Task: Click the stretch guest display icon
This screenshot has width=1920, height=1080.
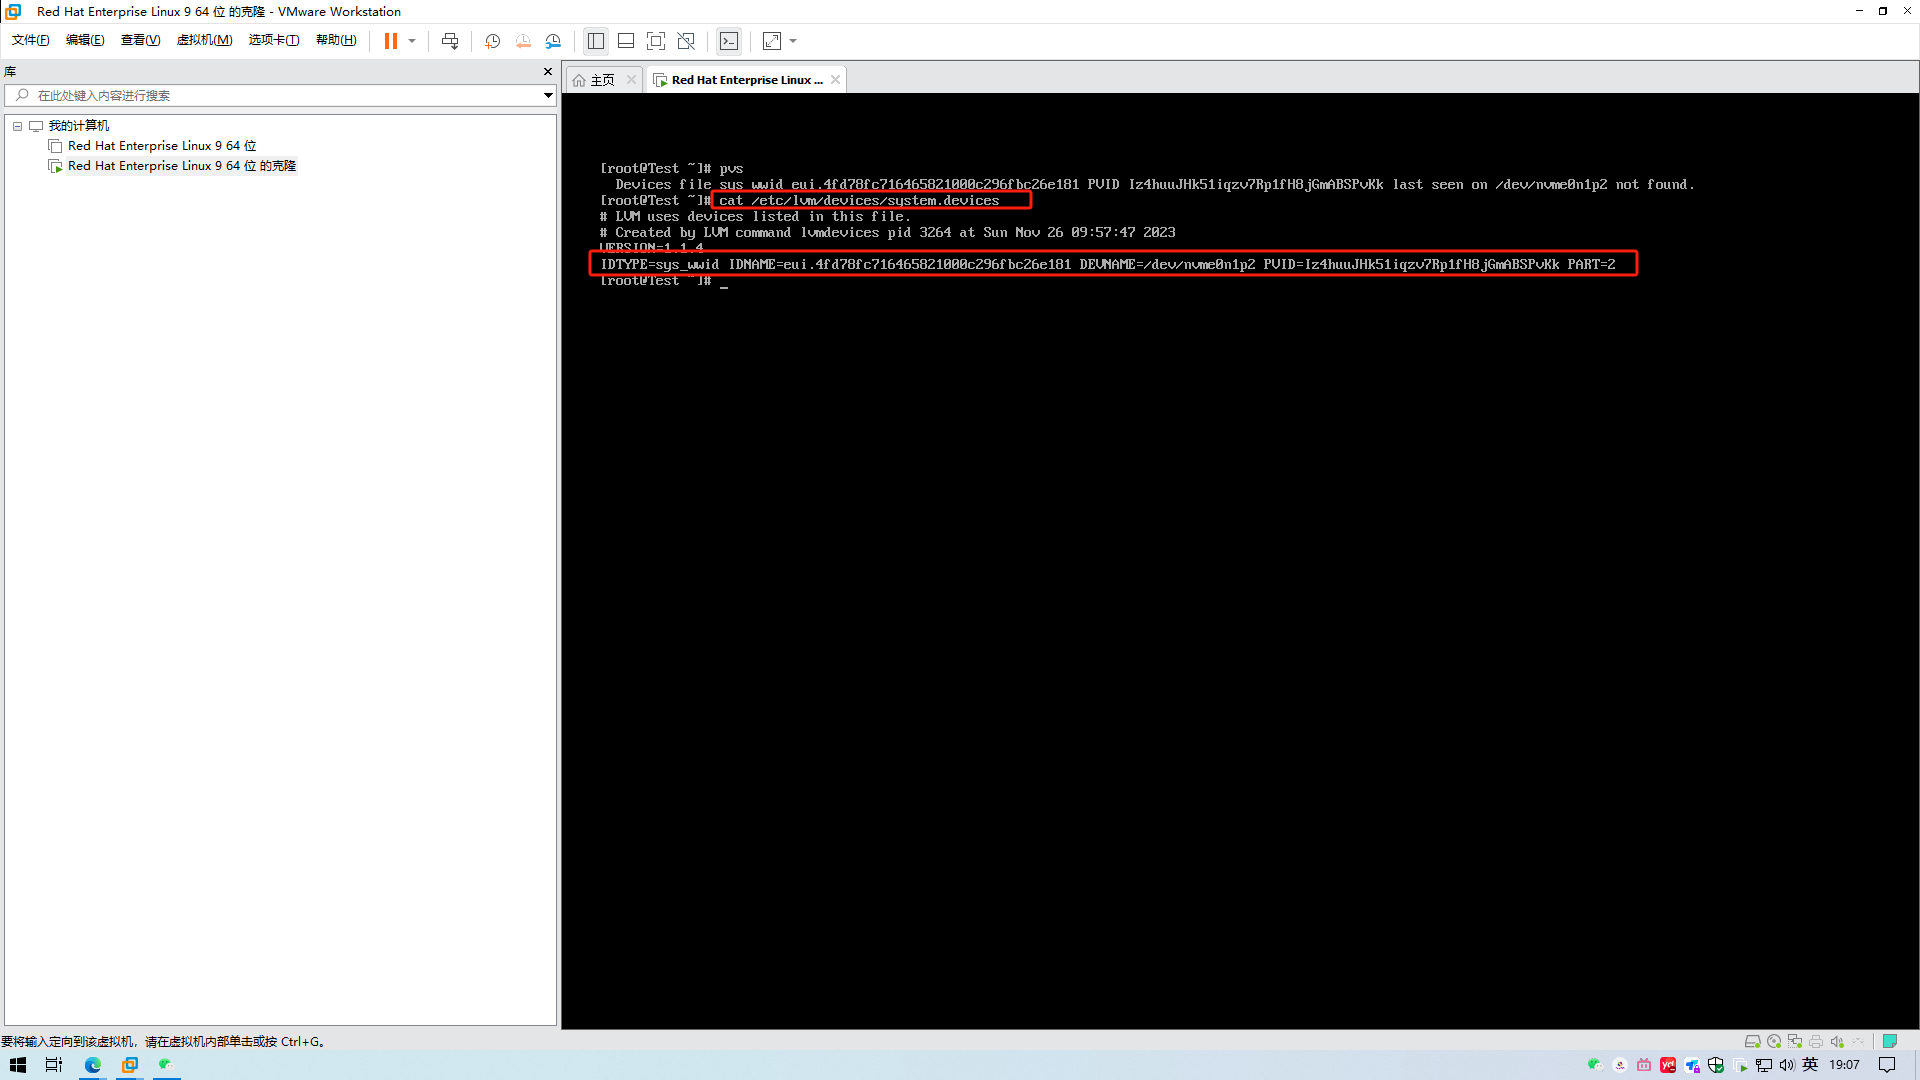Action: 772,41
